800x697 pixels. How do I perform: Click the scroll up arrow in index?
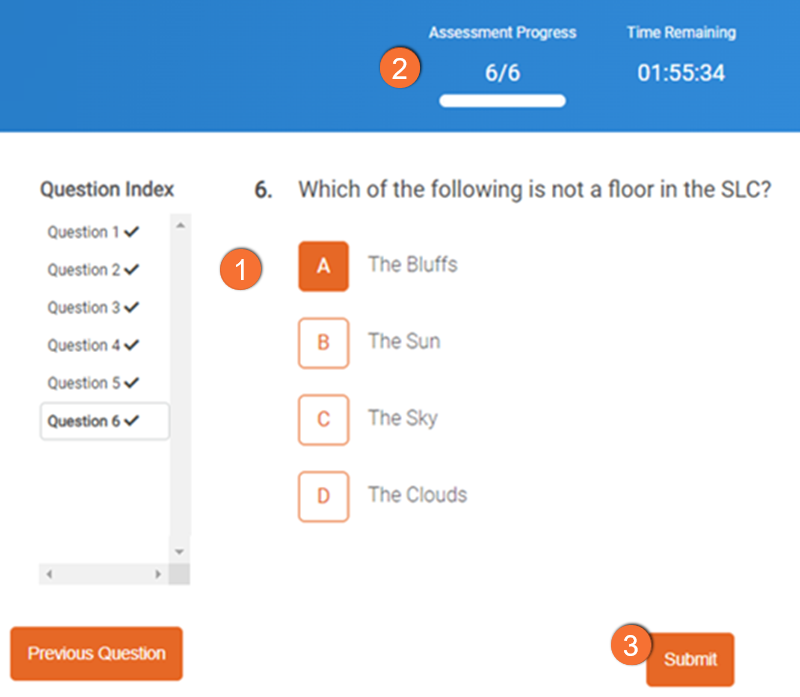coord(180,225)
